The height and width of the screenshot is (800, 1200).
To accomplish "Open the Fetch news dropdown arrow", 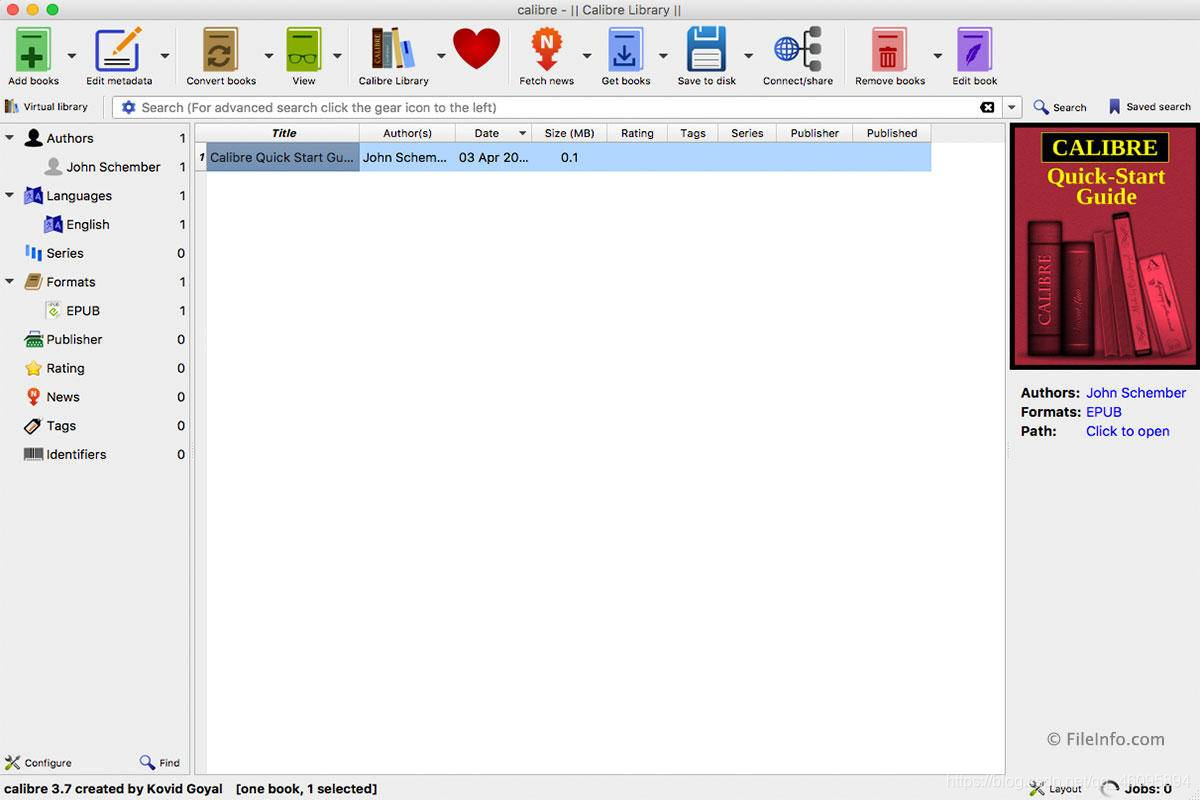I will pyautogui.click(x=586, y=56).
